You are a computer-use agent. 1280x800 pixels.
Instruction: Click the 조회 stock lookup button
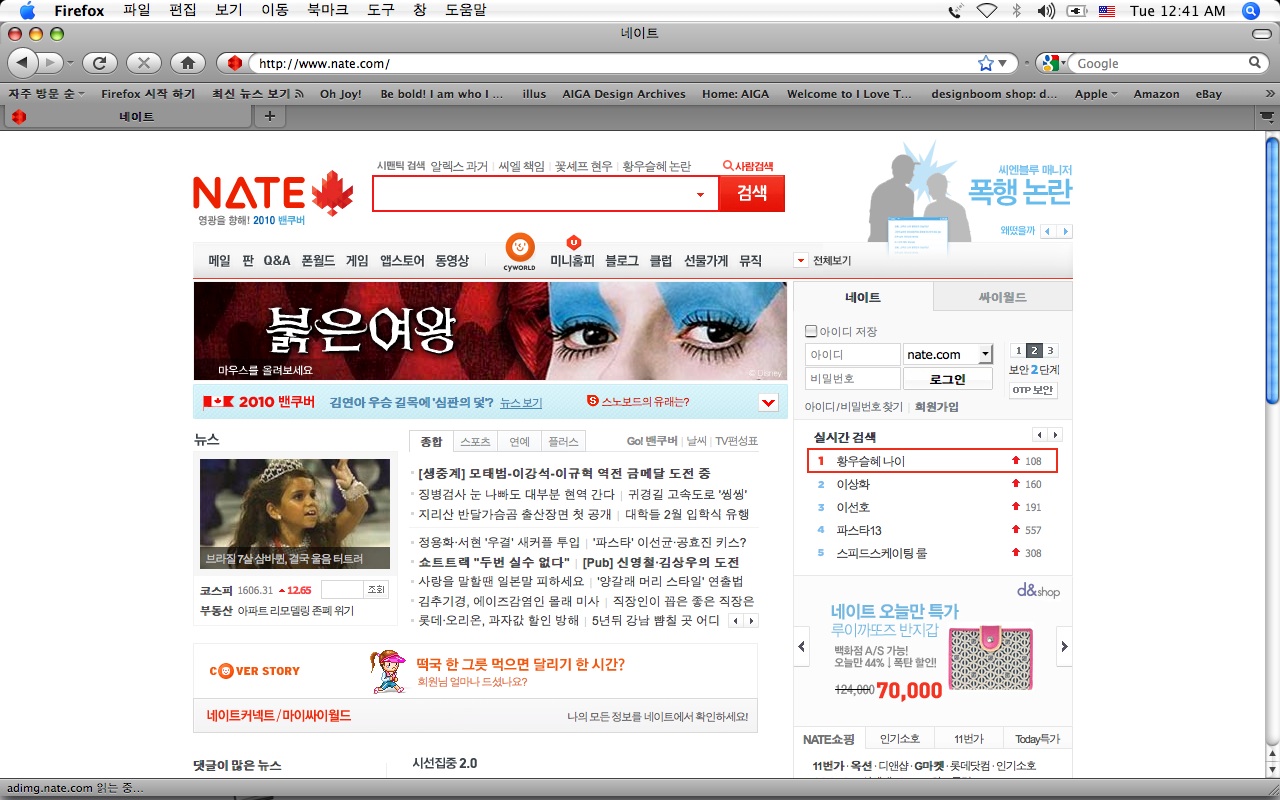click(376, 590)
